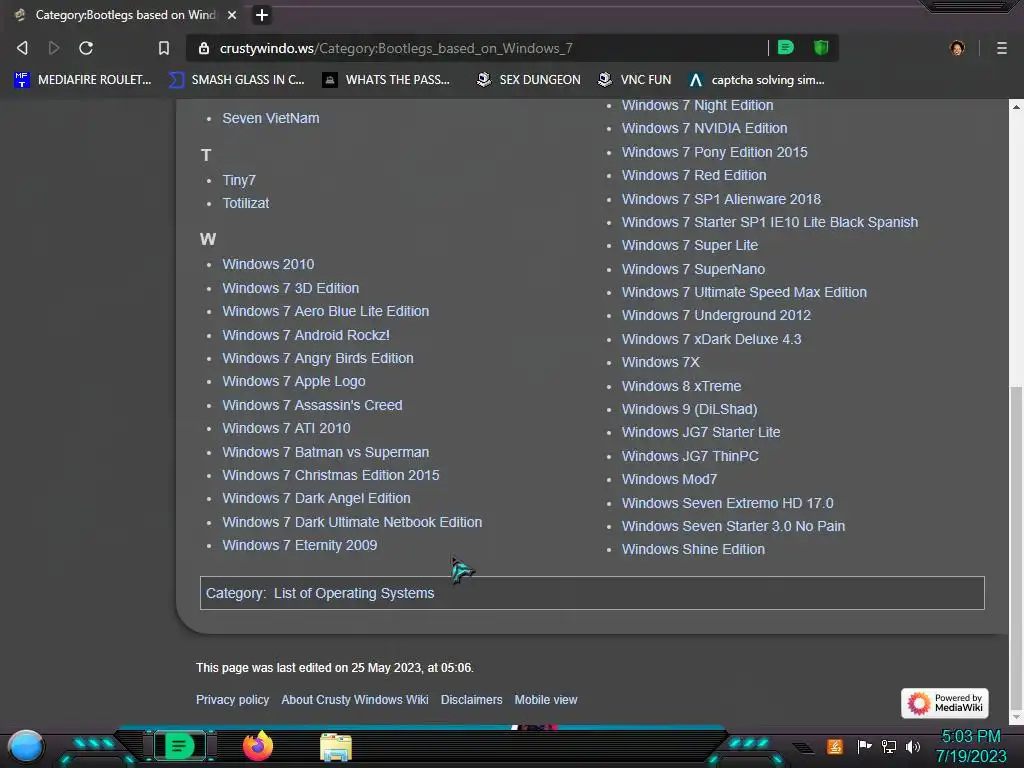Open Windows 8 xTreme link
The image size is (1024, 768).
[x=681, y=387]
